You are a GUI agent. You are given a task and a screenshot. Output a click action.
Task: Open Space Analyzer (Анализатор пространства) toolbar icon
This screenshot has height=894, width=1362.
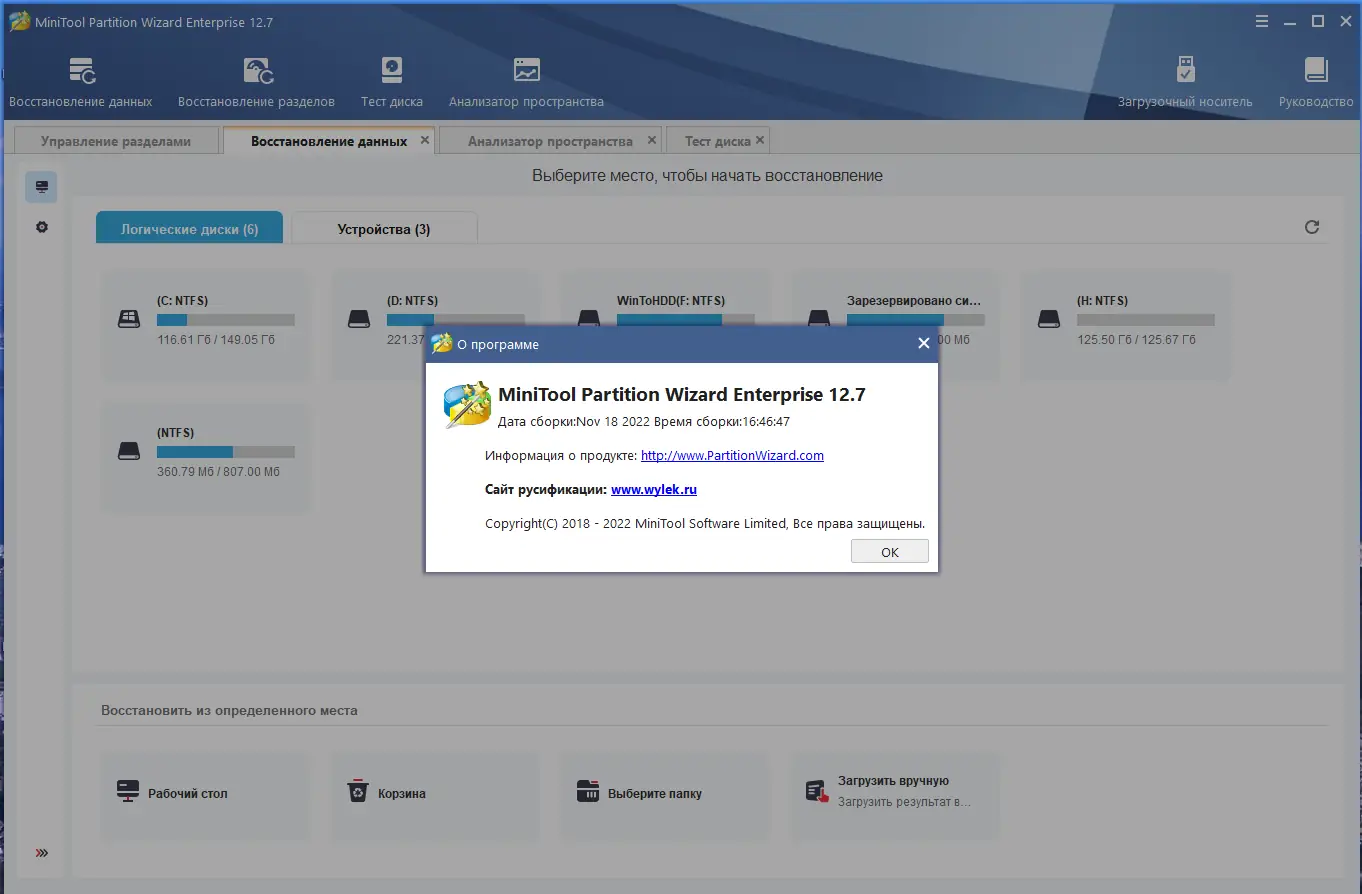pos(526,70)
